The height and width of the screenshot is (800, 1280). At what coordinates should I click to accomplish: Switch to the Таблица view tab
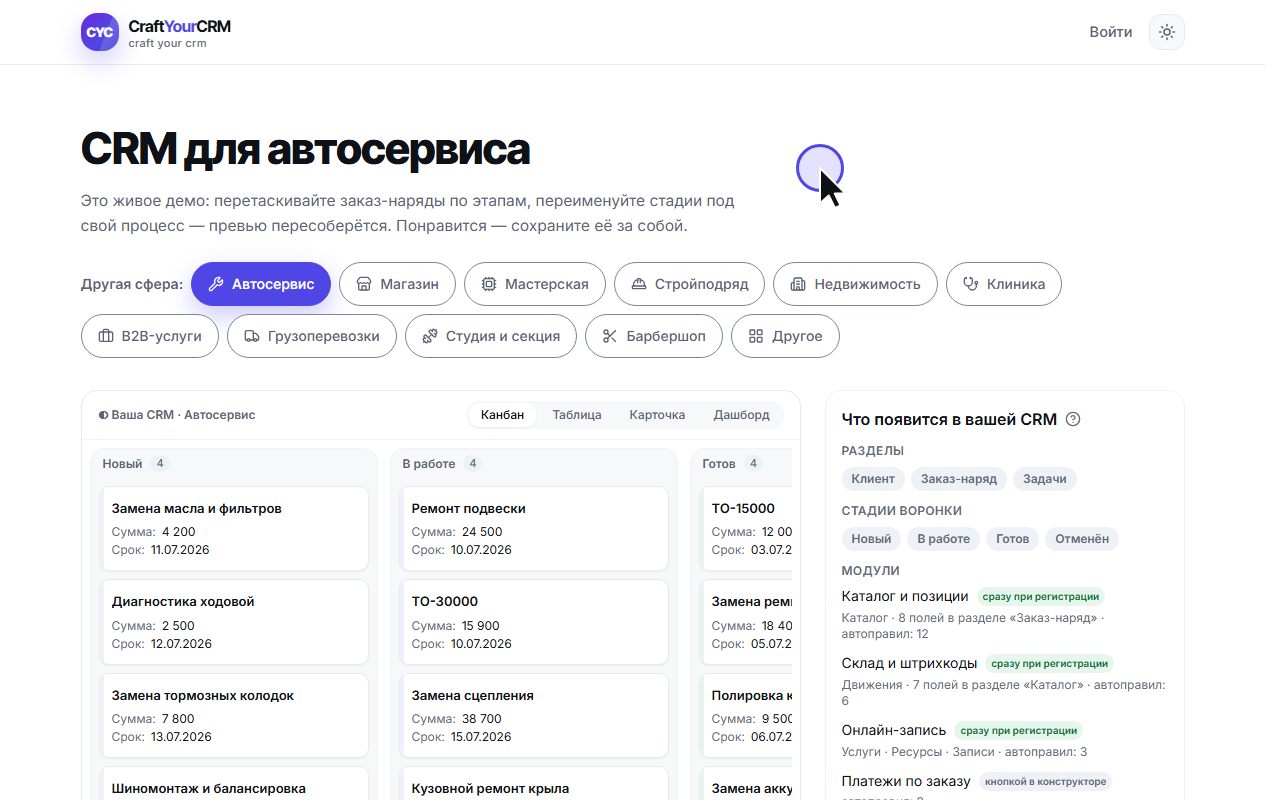coord(577,415)
